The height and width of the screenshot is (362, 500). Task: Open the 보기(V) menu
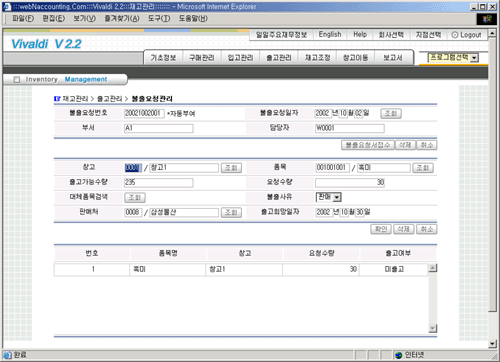pyautogui.click(x=85, y=19)
